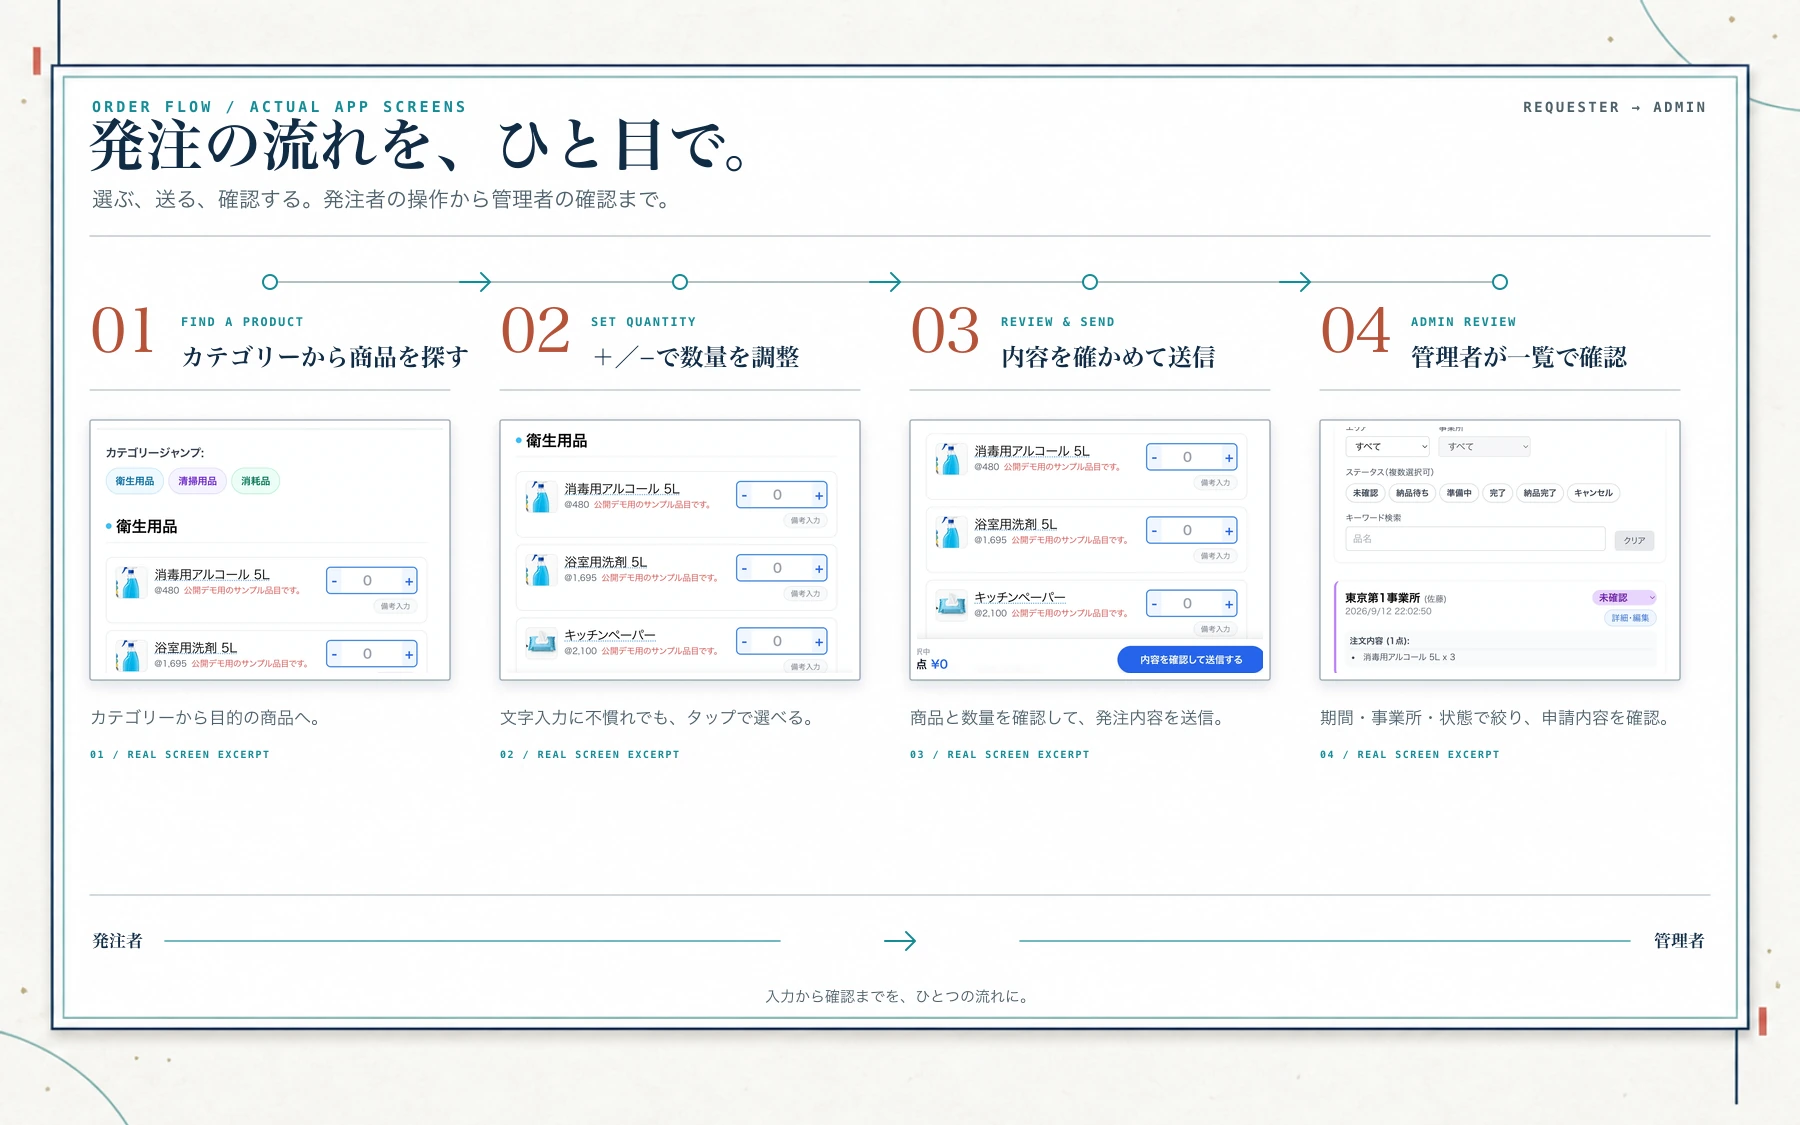Click the 品名 keyword search field
Image resolution: width=1800 pixels, height=1125 pixels.
click(x=1475, y=539)
